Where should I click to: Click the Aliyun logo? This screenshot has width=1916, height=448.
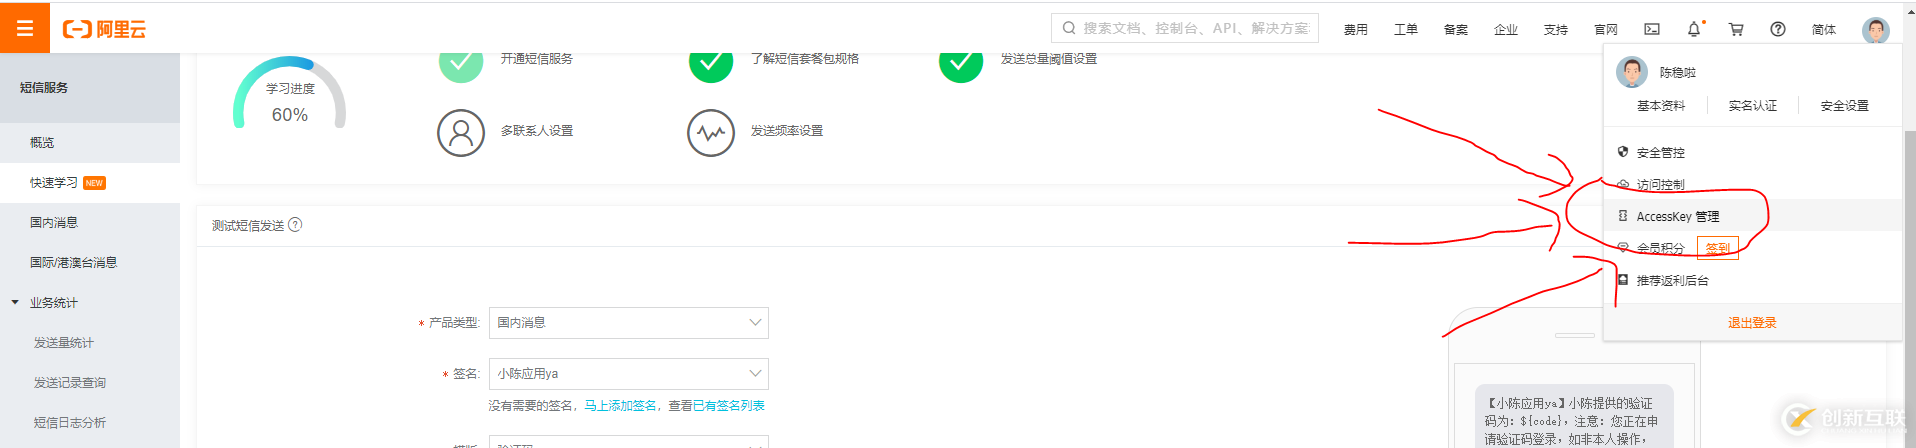(104, 29)
